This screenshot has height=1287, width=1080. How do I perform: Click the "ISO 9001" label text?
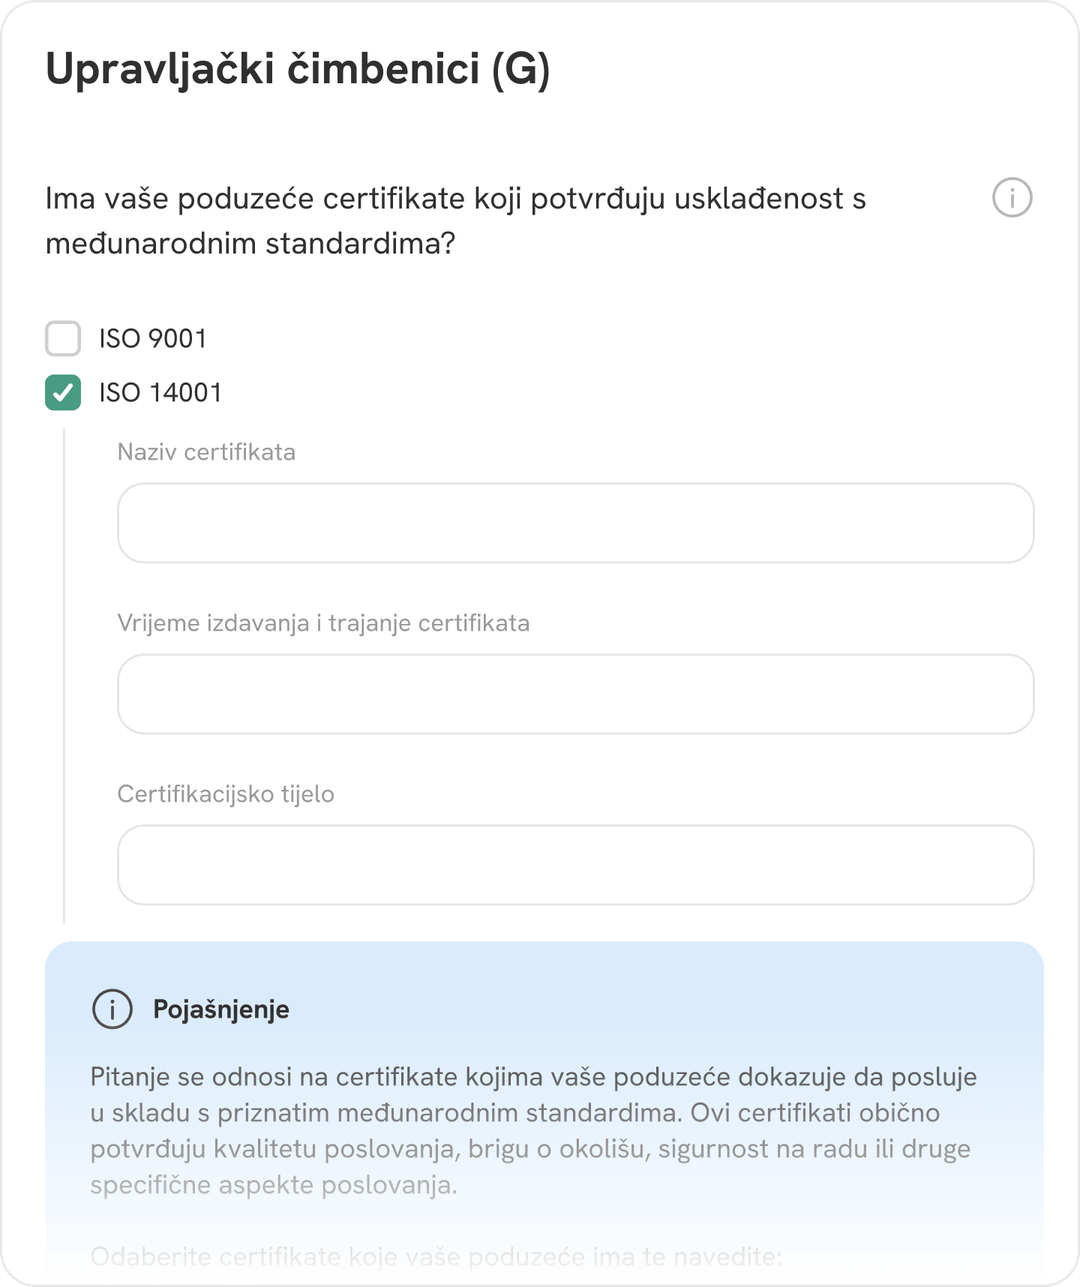(x=153, y=339)
